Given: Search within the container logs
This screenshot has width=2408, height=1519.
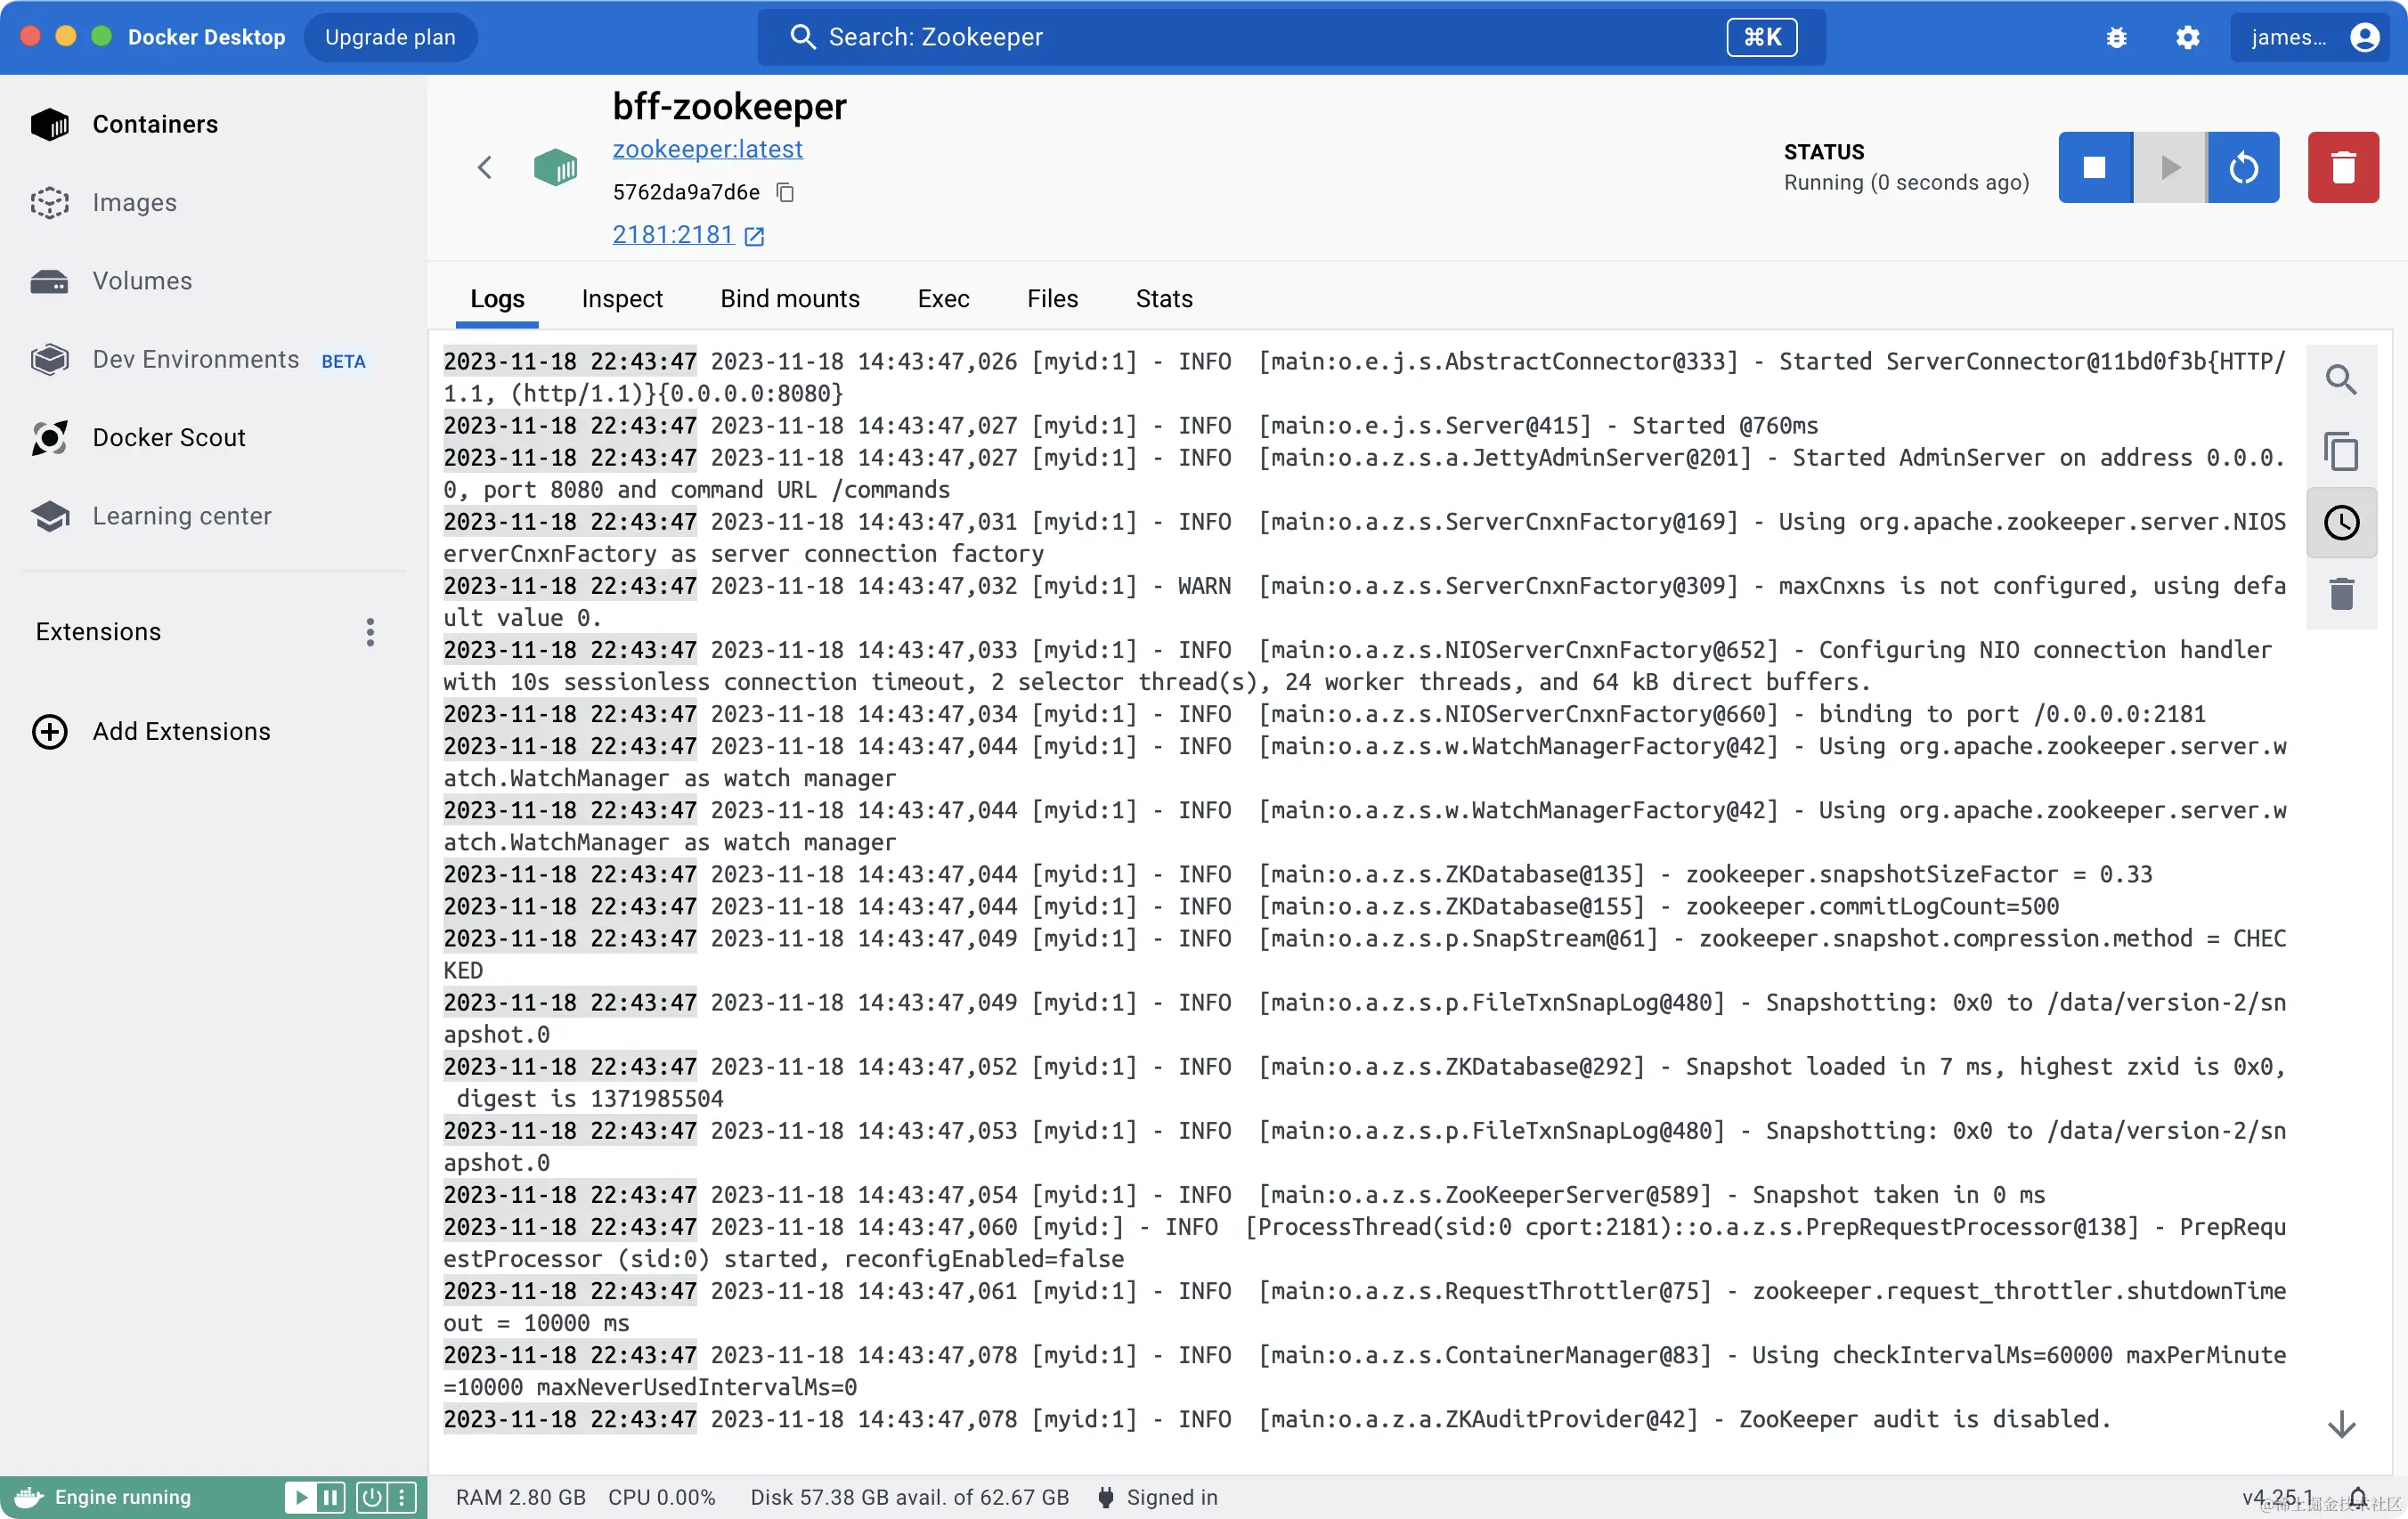Looking at the screenshot, I should coord(2341,379).
